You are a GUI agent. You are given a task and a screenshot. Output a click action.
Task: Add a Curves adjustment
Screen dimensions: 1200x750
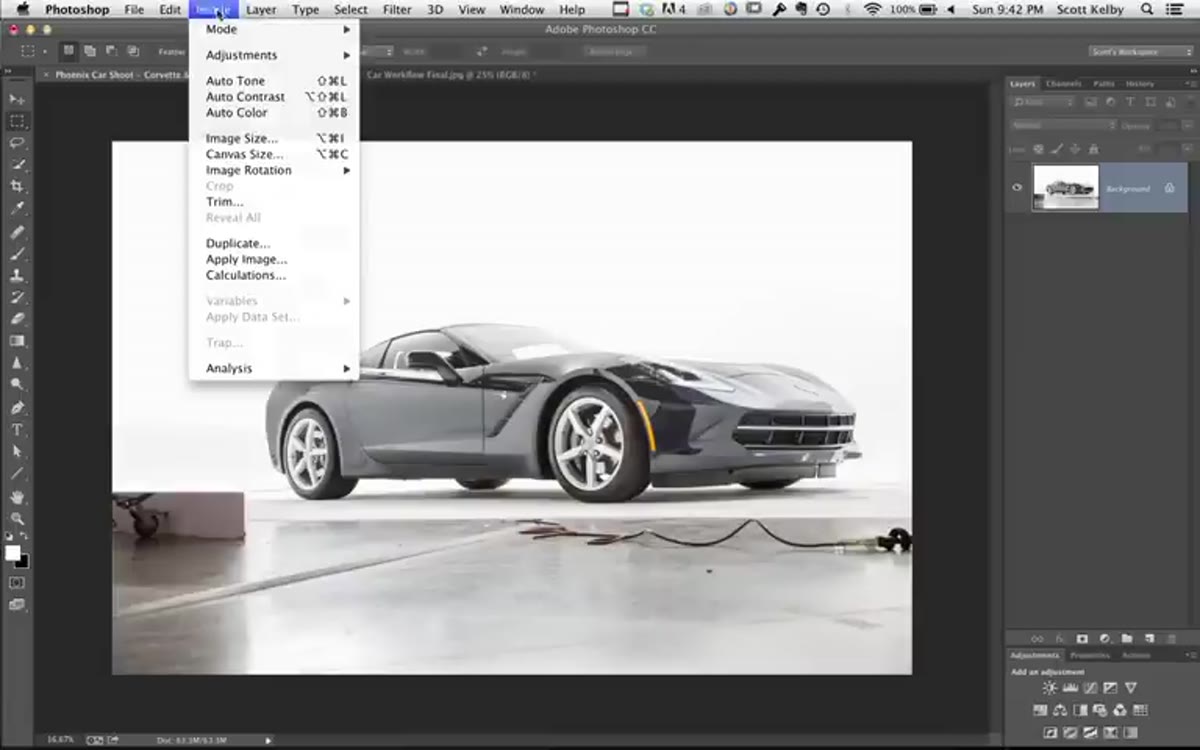[1090, 688]
